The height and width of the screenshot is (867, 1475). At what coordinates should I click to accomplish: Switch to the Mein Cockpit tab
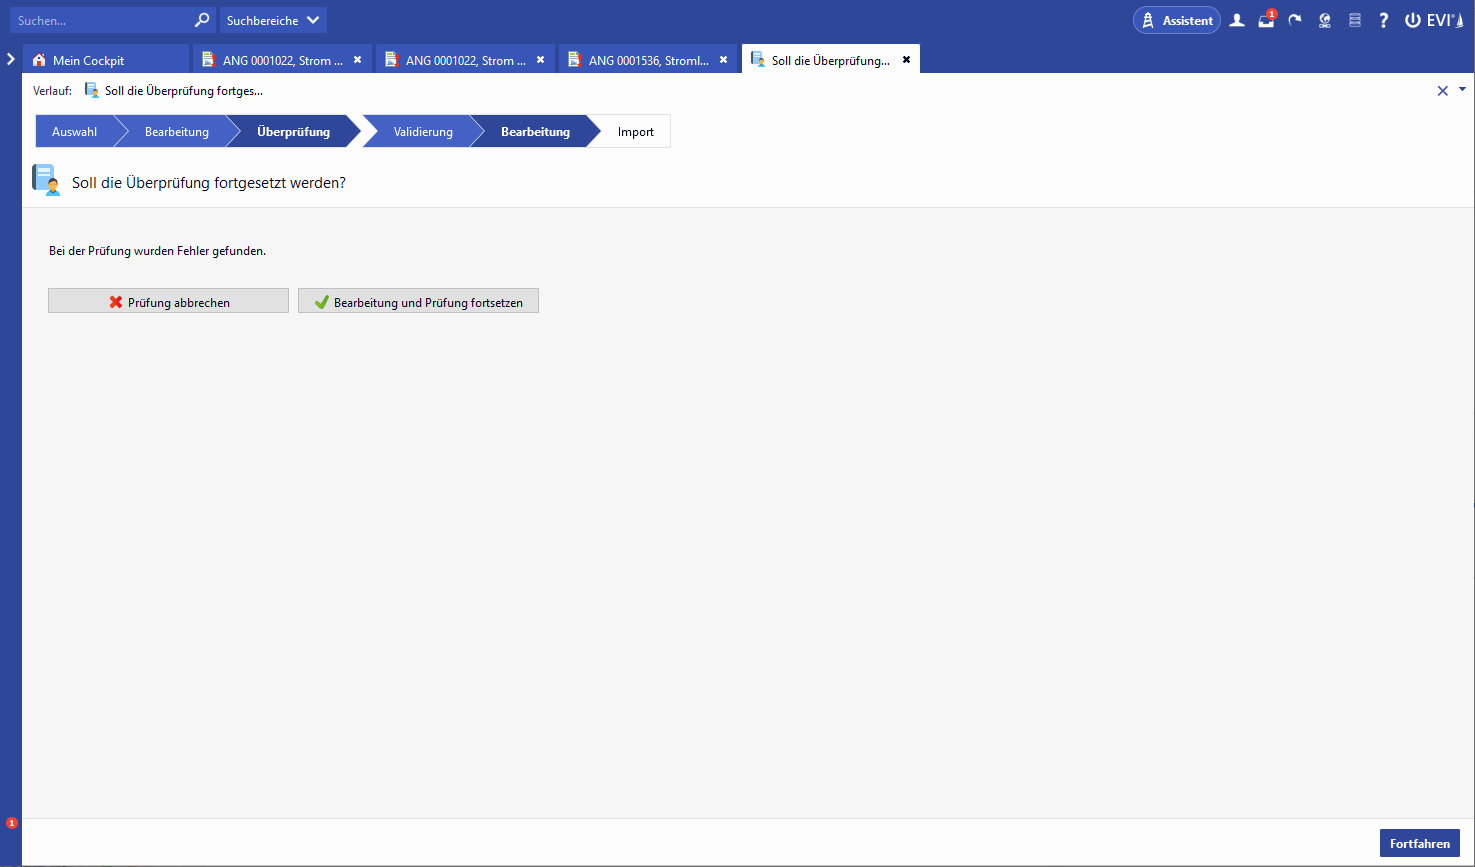point(88,60)
